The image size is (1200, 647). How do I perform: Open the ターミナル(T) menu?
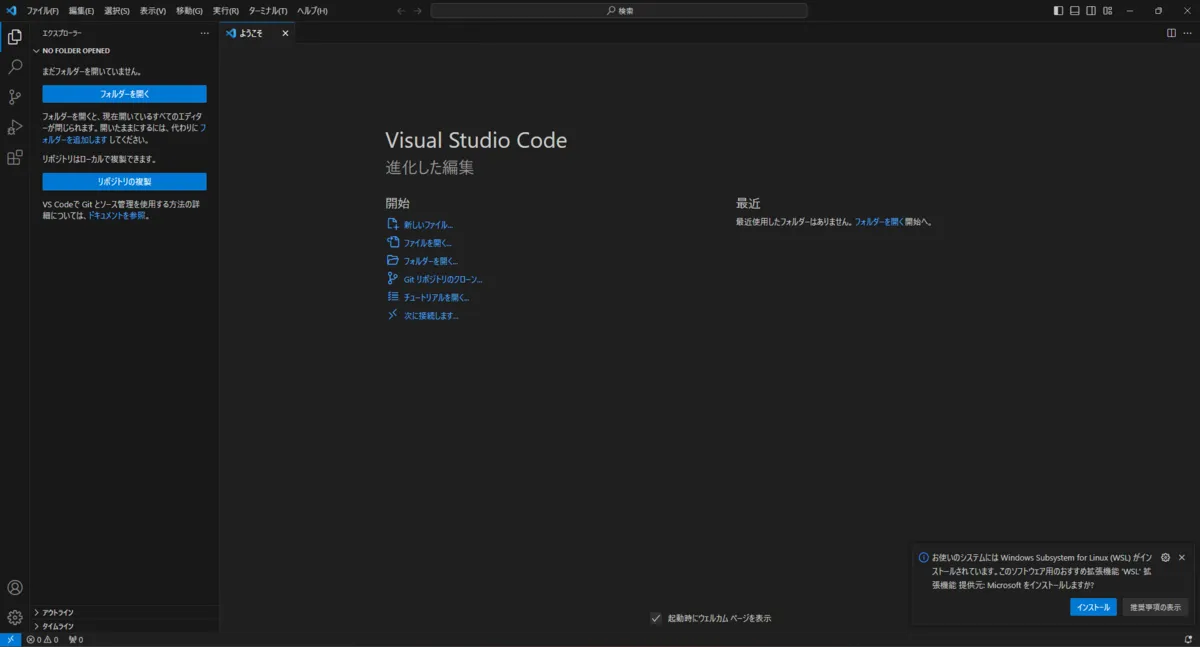[268, 11]
